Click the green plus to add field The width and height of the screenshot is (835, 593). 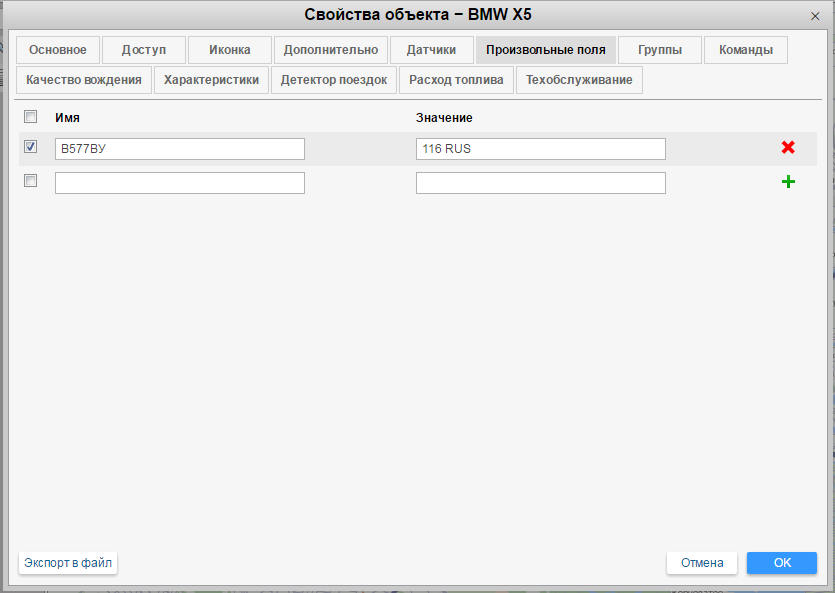(x=788, y=182)
